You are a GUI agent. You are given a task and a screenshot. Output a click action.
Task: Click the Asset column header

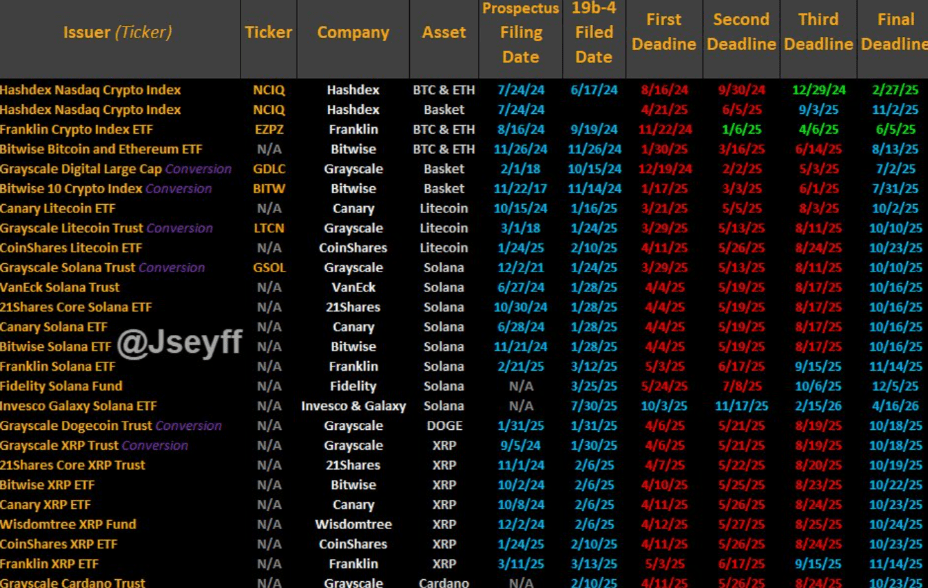[x=444, y=32]
